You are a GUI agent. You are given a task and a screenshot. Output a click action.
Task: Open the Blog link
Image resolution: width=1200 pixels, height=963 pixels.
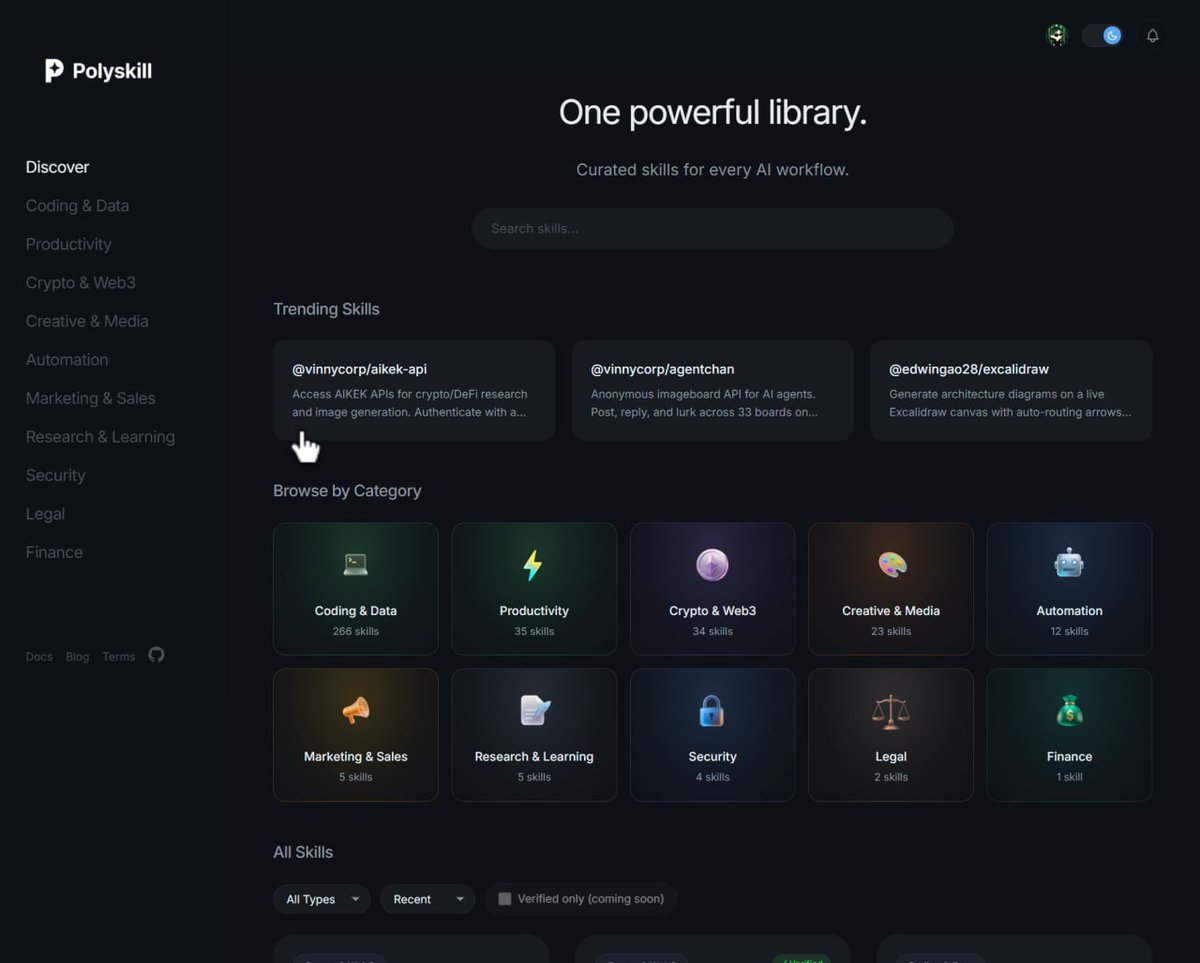77,657
